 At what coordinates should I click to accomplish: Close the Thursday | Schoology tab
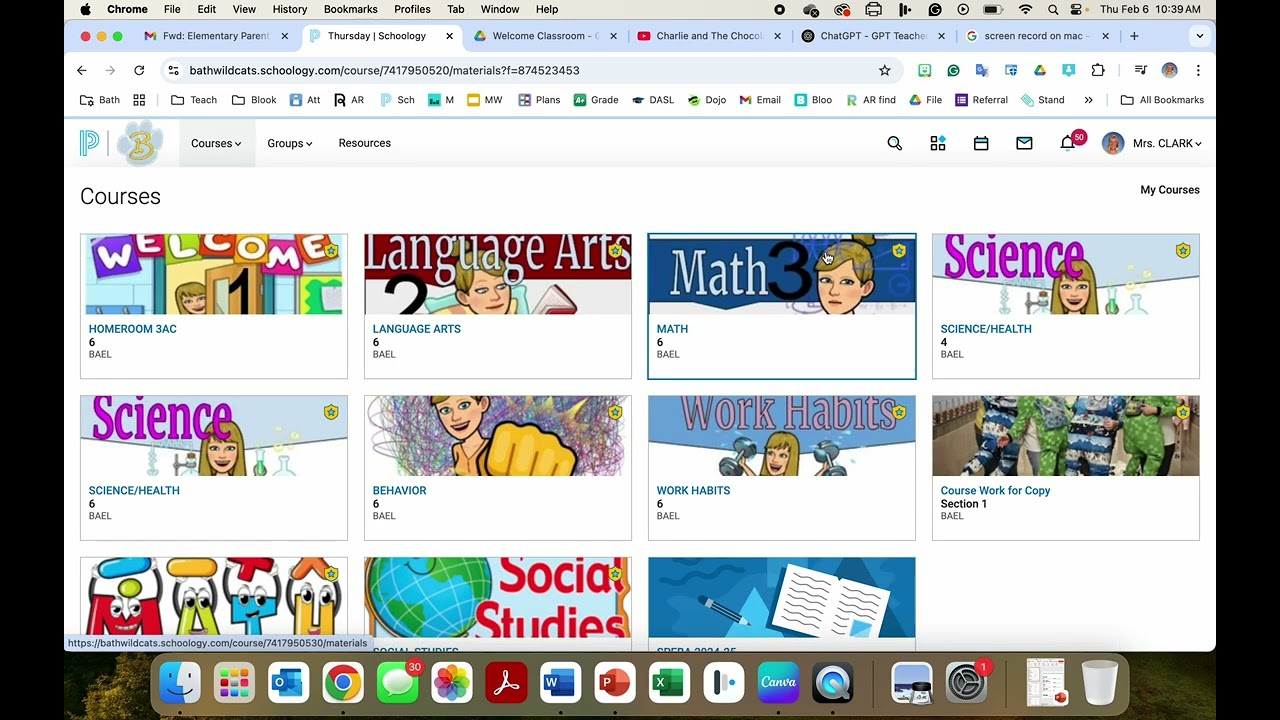click(x=449, y=36)
